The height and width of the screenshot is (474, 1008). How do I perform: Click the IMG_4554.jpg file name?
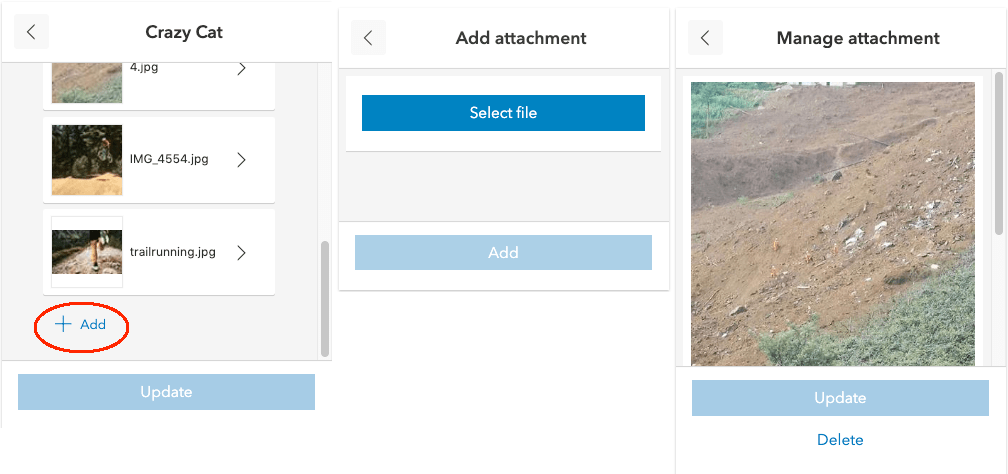169,159
